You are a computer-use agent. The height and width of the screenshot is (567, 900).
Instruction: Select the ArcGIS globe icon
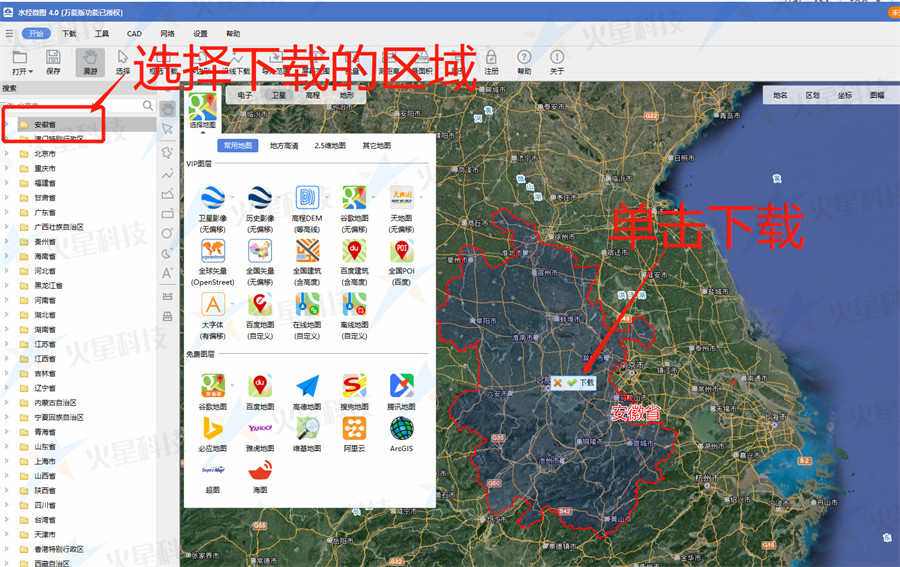(x=401, y=428)
